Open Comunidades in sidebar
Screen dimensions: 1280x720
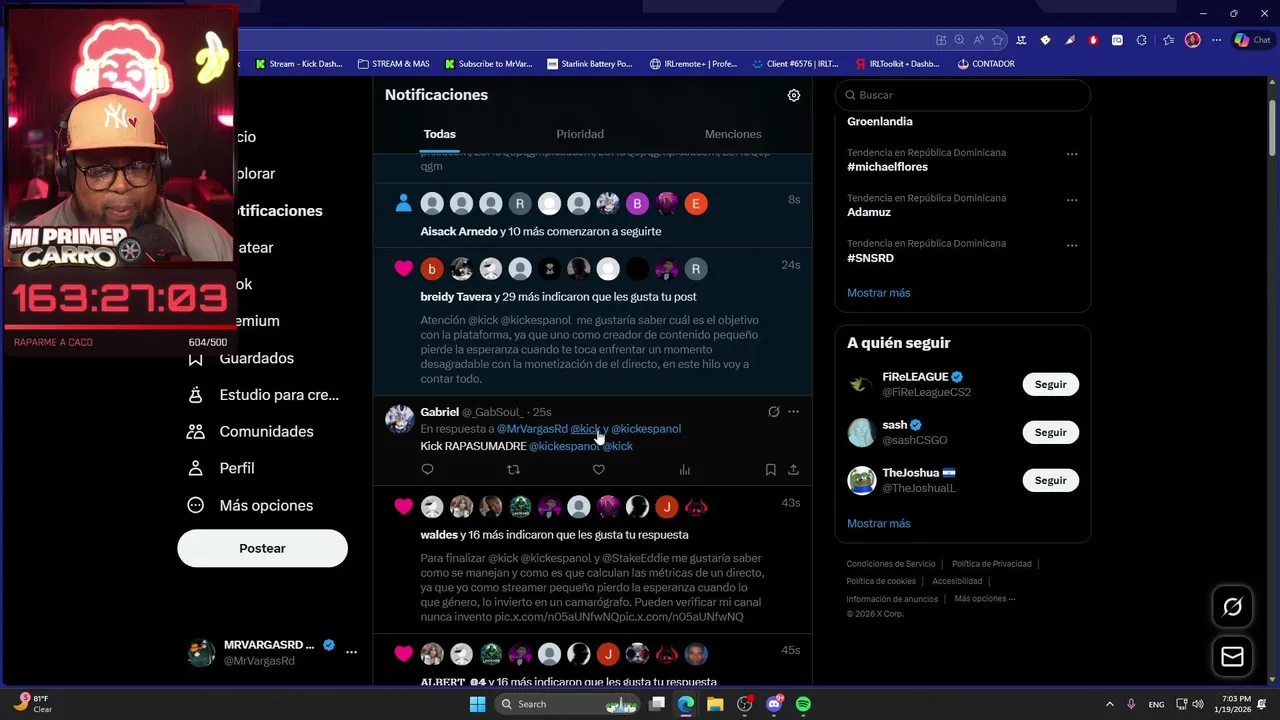[251, 432]
